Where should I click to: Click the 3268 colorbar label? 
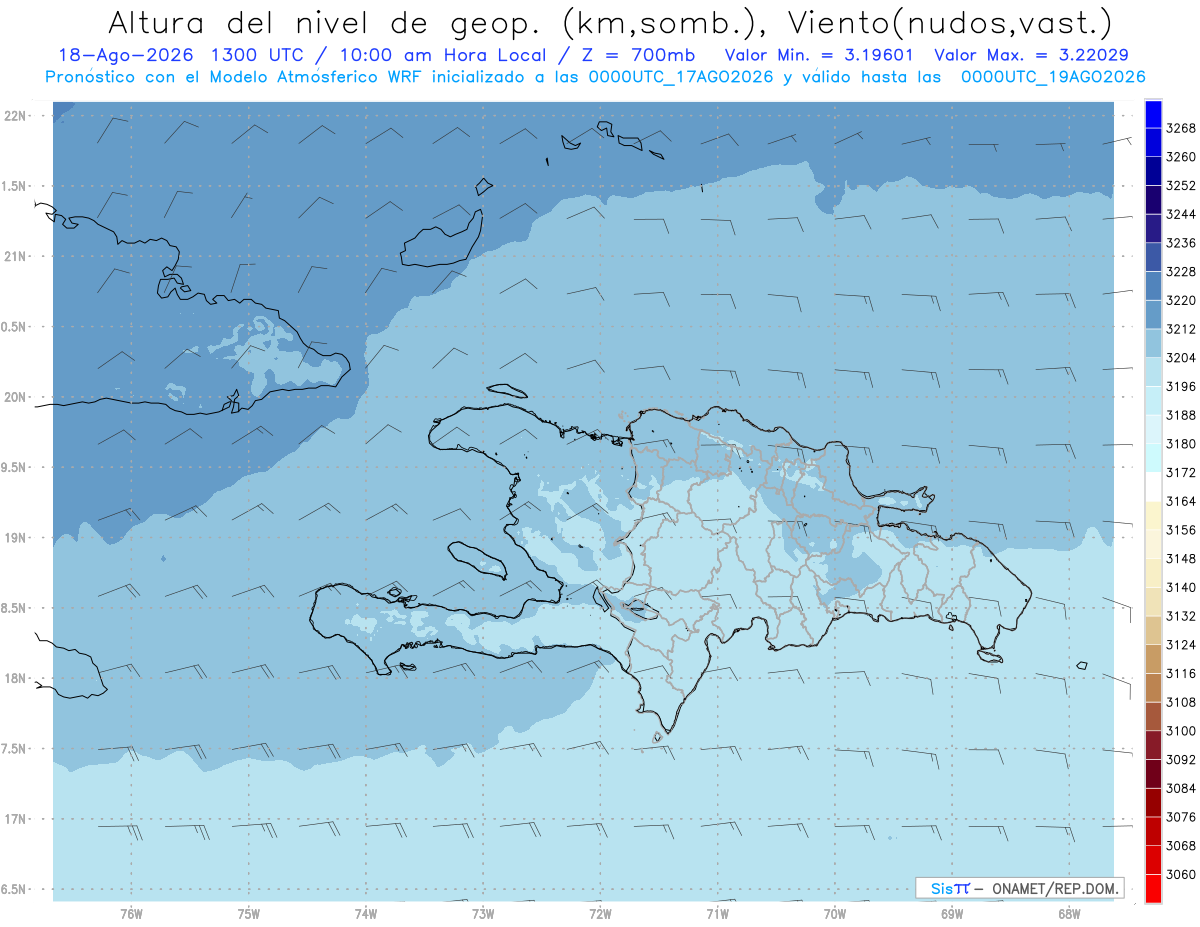pyautogui.click(x=1181, y=128)
